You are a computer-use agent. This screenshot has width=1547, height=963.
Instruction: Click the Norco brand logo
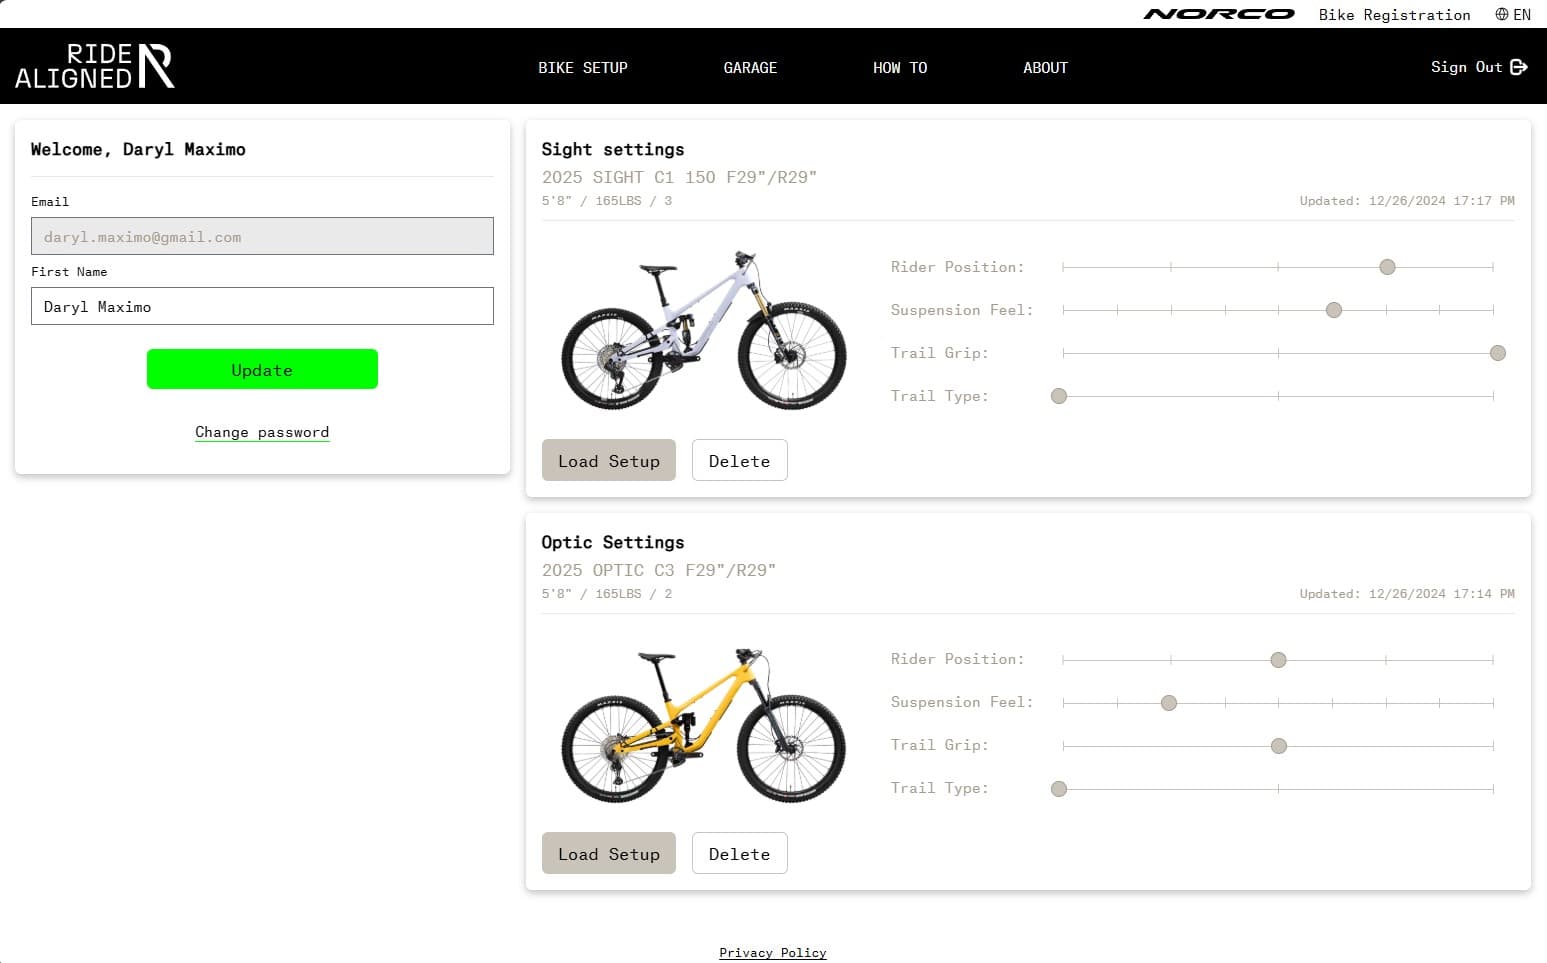point(1219,14)
